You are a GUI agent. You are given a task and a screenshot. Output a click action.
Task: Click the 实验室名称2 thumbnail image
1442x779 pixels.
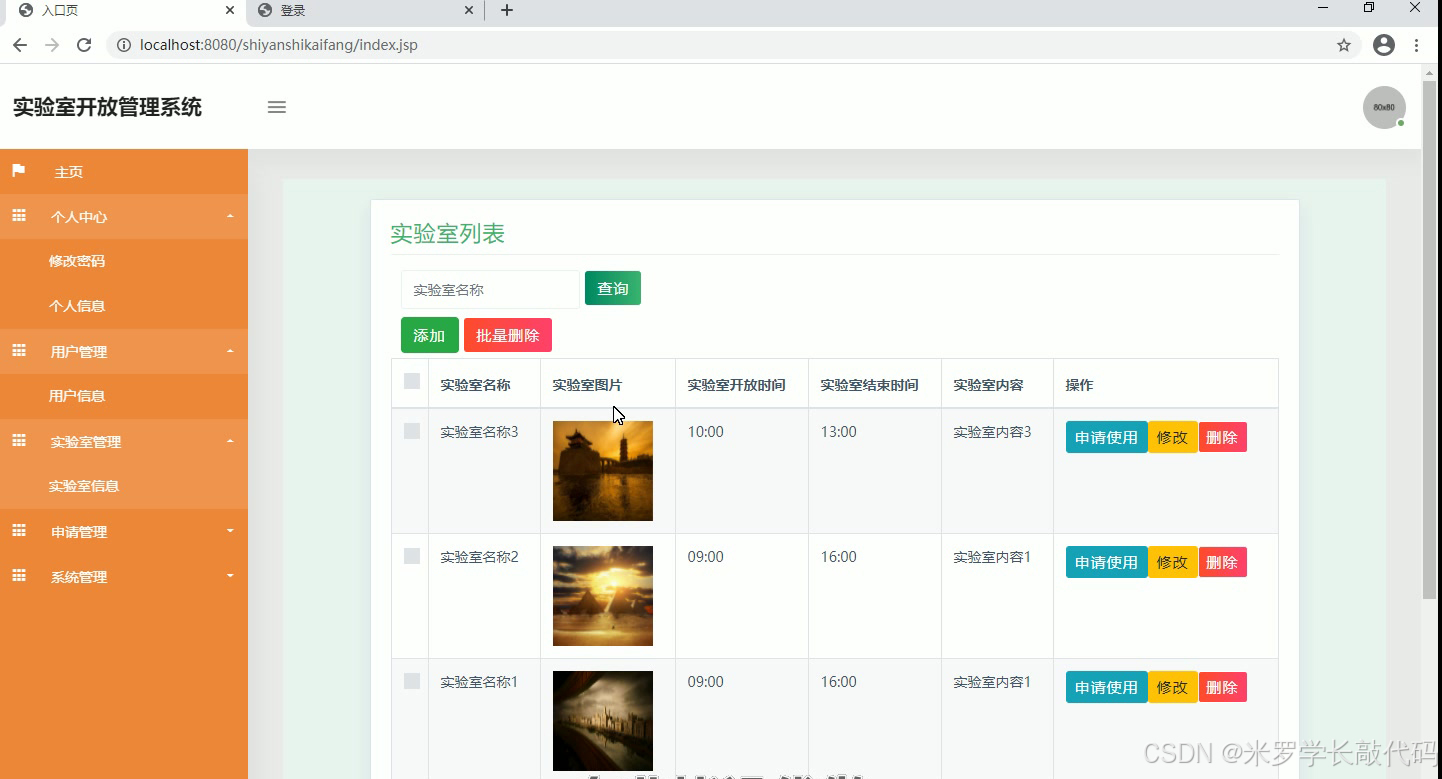pos(602,595)
